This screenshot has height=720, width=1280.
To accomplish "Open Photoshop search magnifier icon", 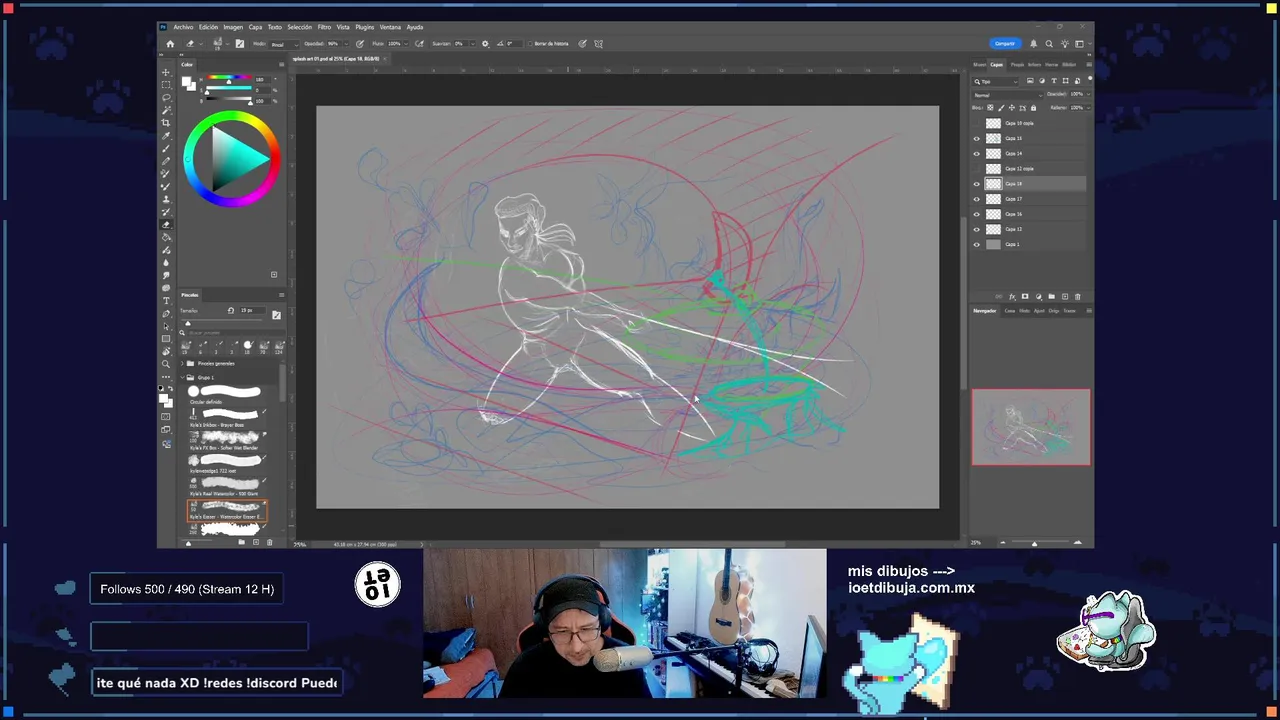I will coord(1049,44).
